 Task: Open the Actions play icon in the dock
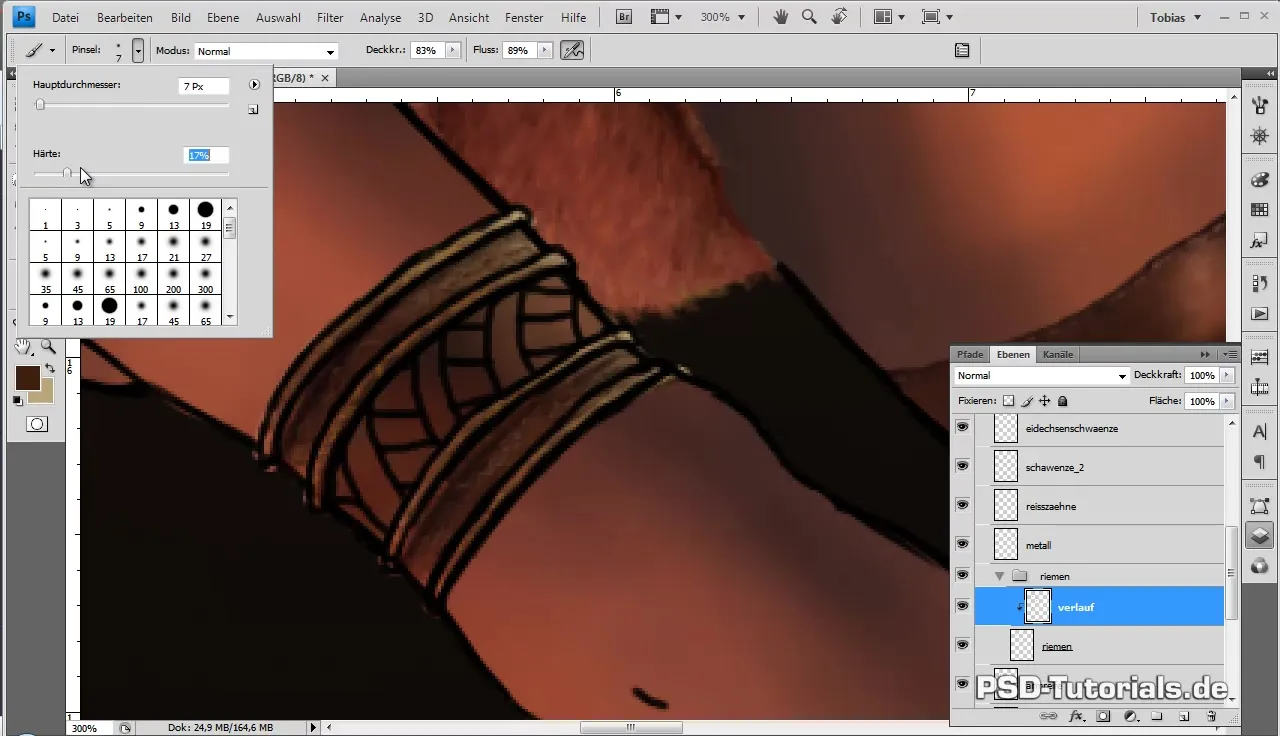coord(1260,314)
